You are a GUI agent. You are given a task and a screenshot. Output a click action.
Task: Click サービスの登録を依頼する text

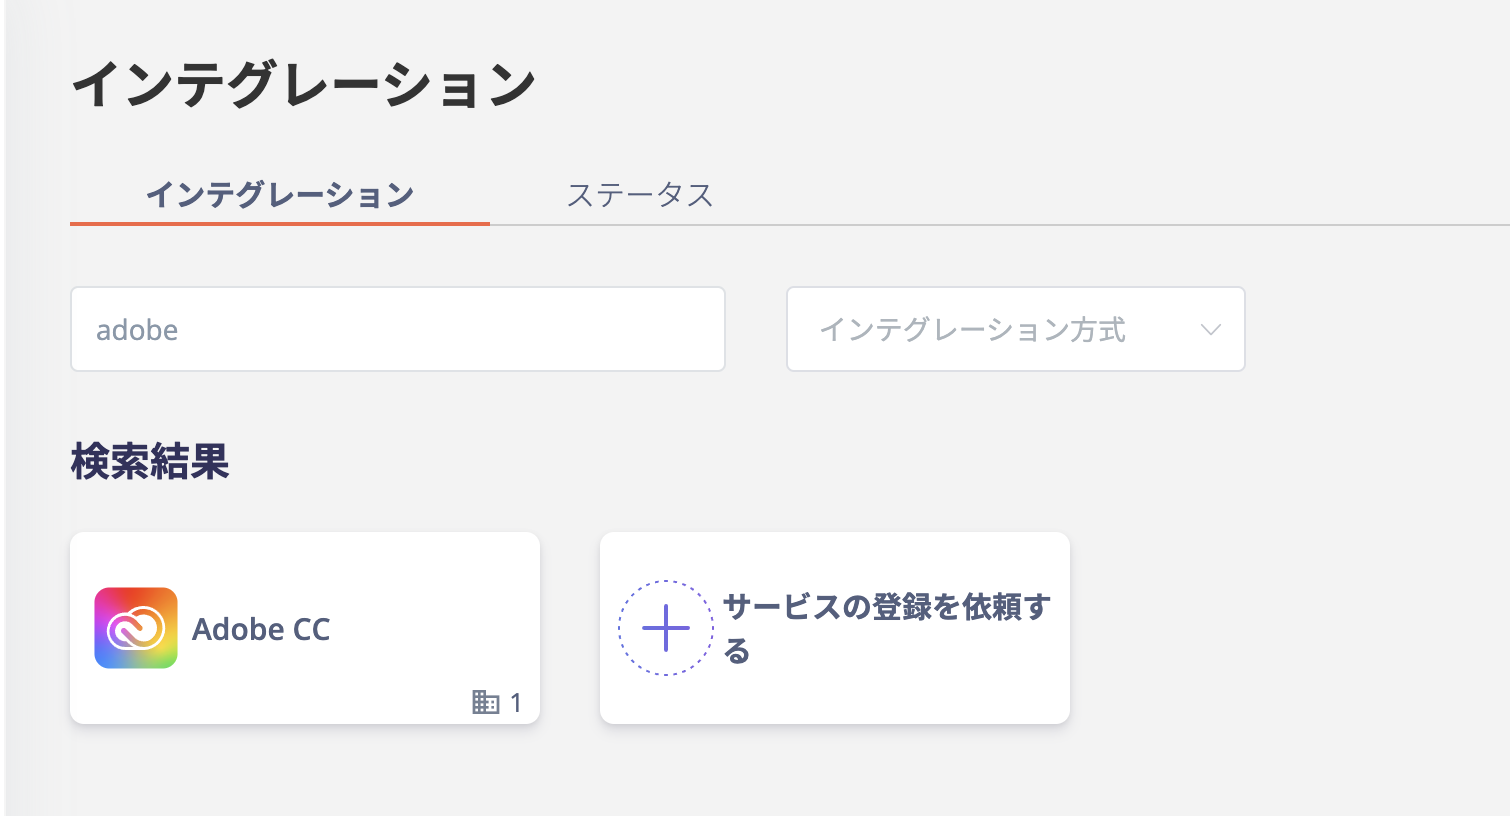(886, 628)
